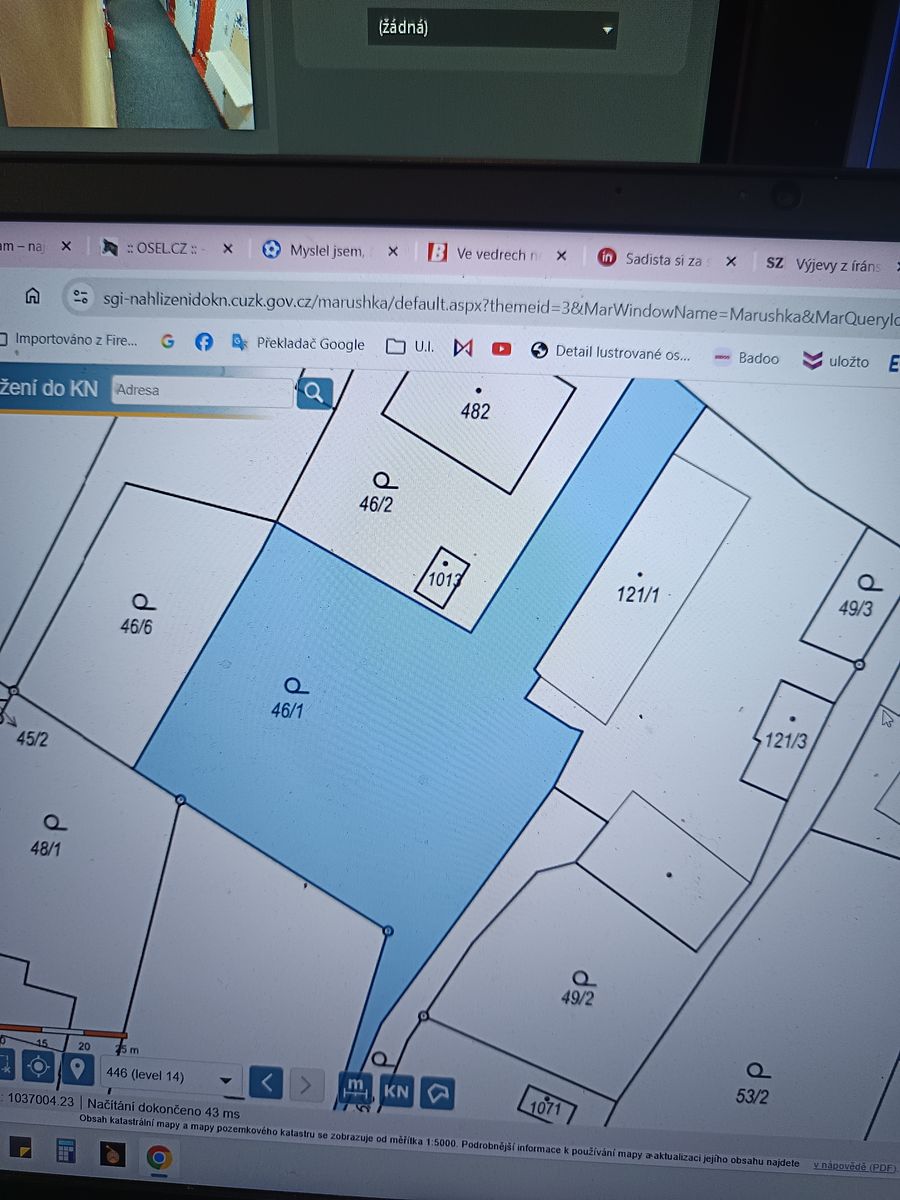Open the Calculator taskbar icon
Screen dimensions: 900x1200
[66, 1151]
